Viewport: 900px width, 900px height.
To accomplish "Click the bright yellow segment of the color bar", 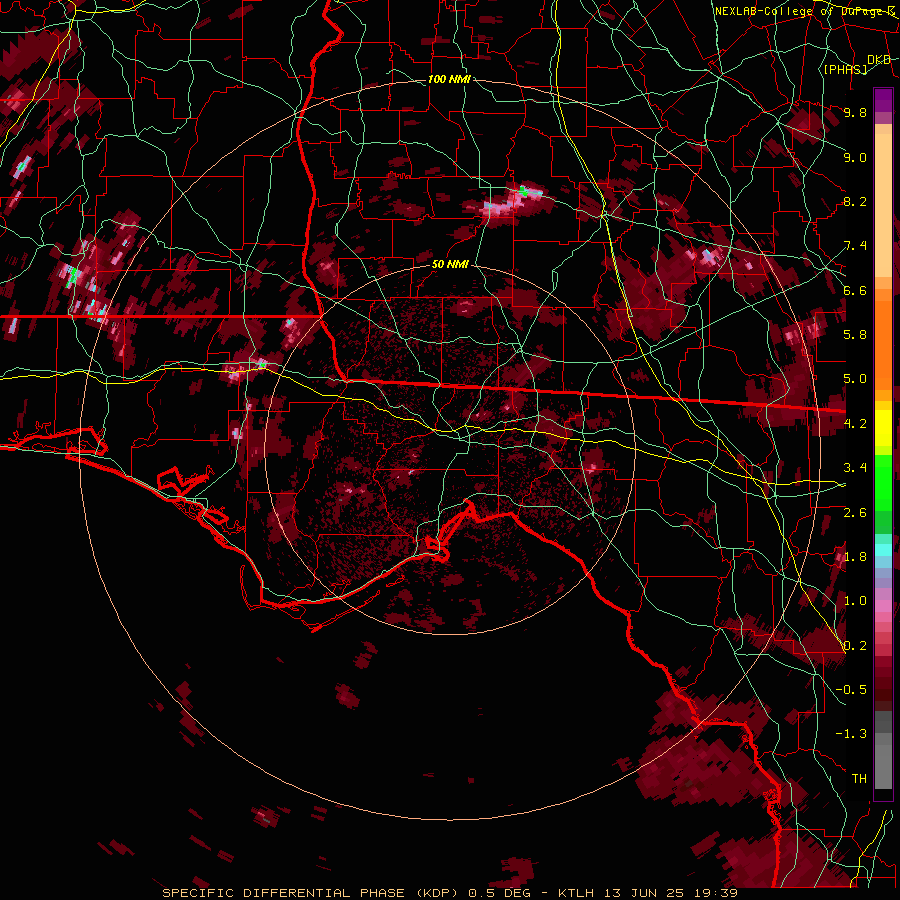I will (x=883, y=428).
